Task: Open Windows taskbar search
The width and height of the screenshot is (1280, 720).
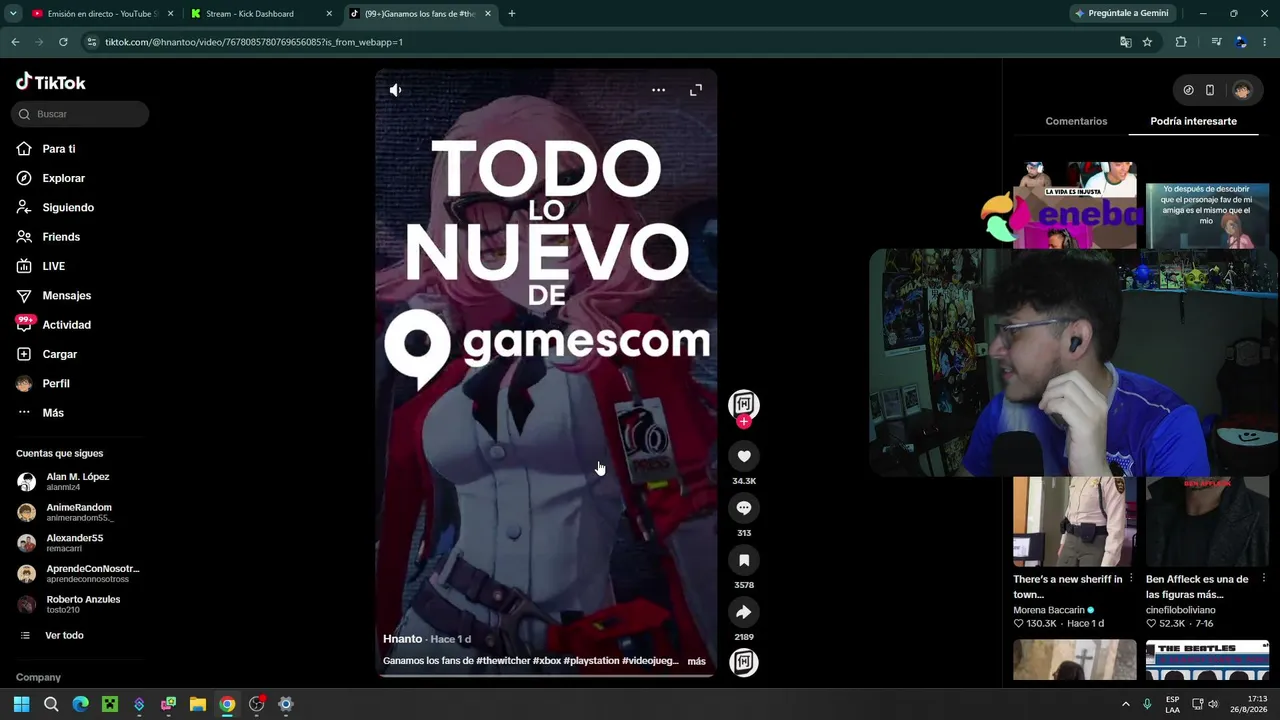Action: 51,704
